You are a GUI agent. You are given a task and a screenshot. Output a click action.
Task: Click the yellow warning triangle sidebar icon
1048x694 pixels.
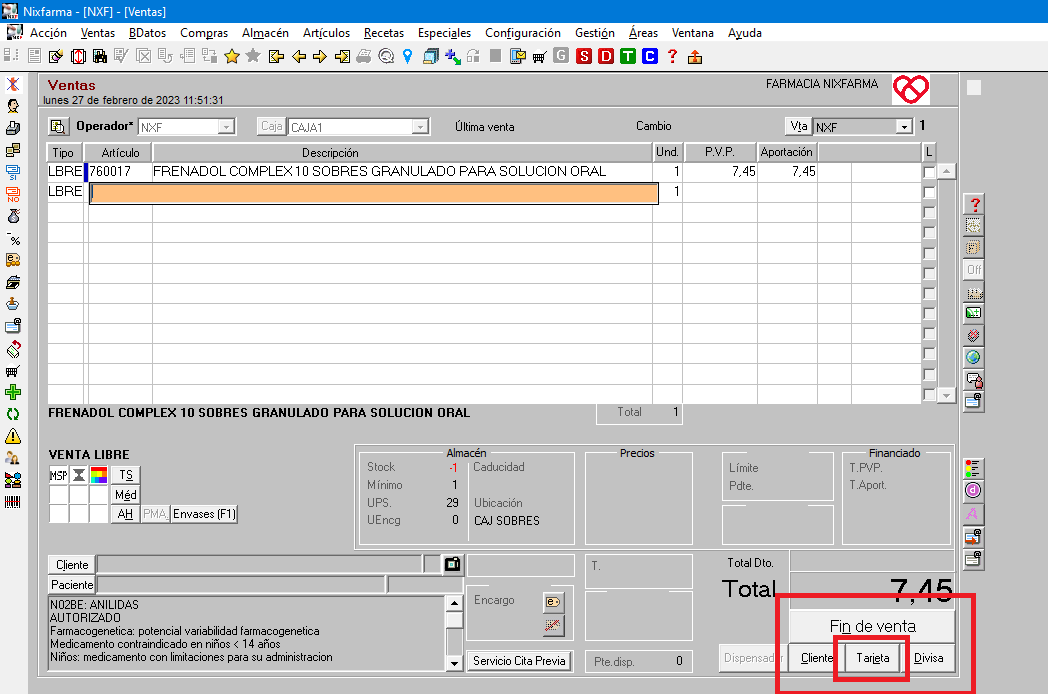click(13, 437)
